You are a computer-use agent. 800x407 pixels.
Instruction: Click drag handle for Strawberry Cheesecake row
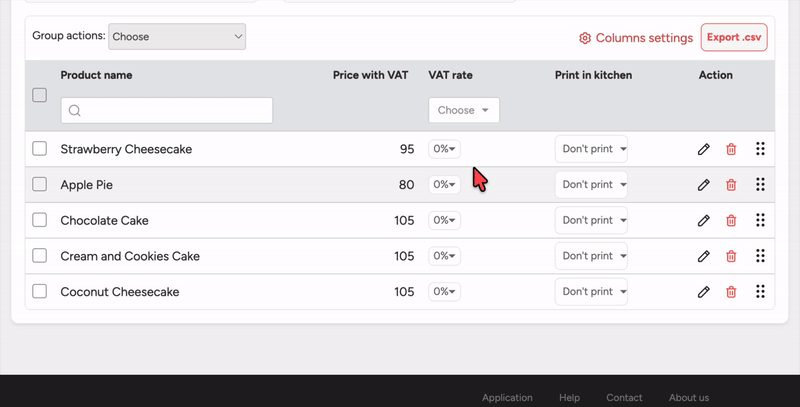click(x=760, y=149)
